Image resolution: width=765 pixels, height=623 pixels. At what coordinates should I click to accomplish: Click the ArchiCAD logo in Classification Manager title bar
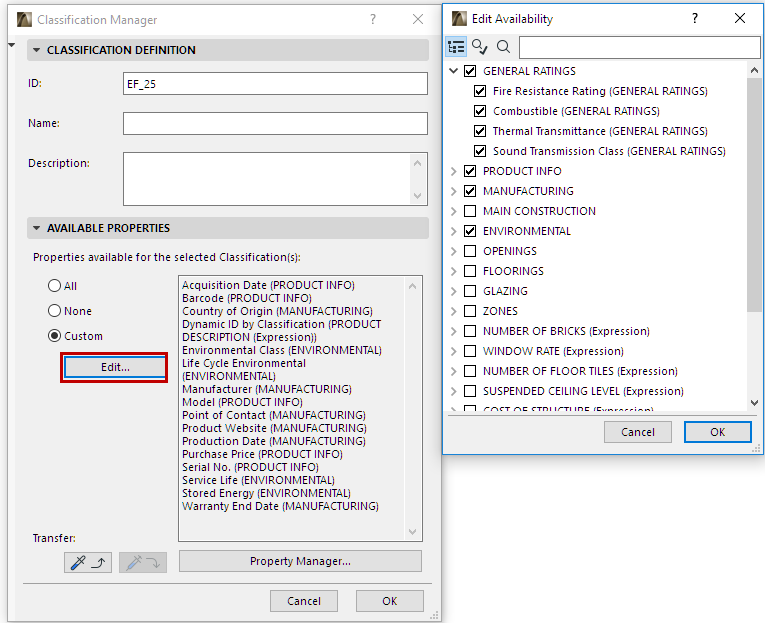point(24,20)
